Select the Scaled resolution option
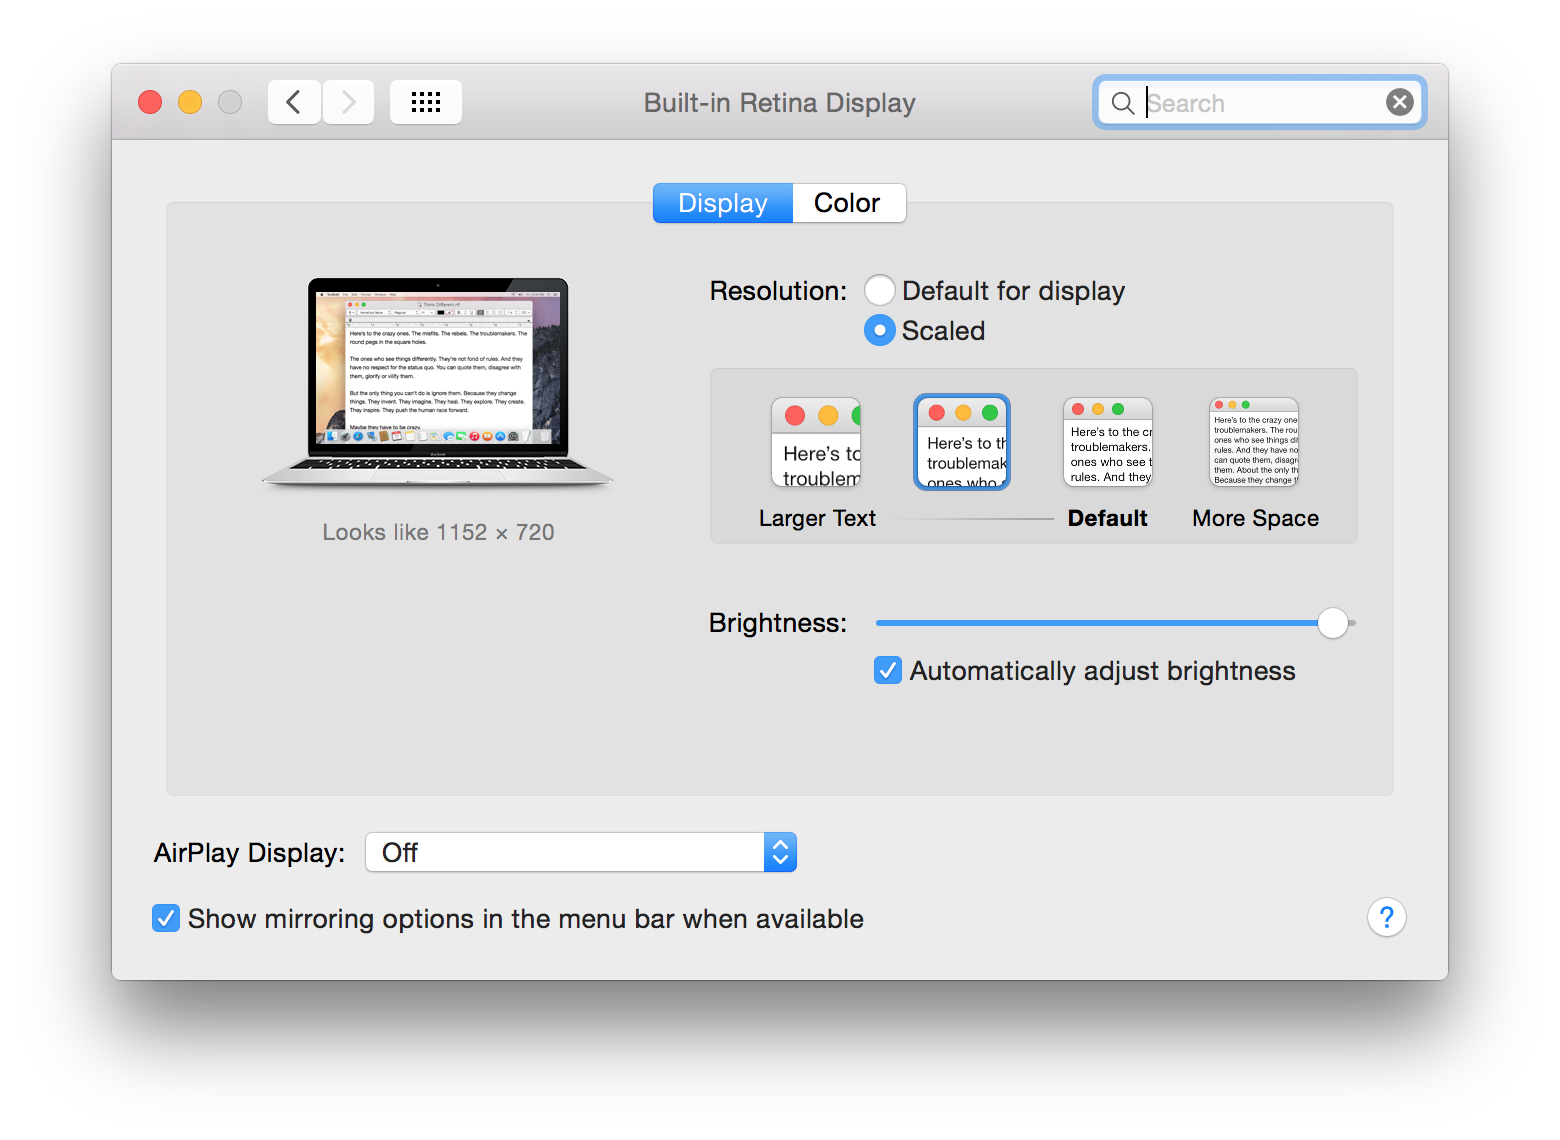1560x1140 pixels. click(x=880, y=330)
